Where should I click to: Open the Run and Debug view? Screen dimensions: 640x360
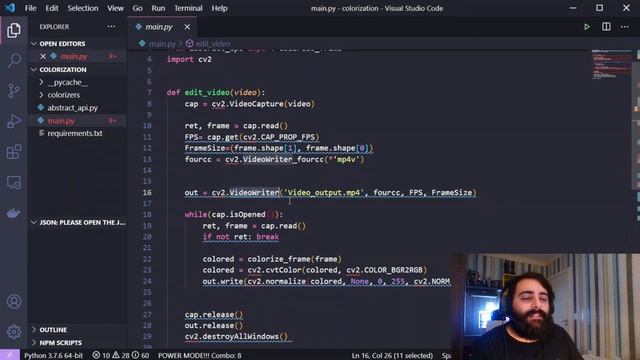[14, 121]
